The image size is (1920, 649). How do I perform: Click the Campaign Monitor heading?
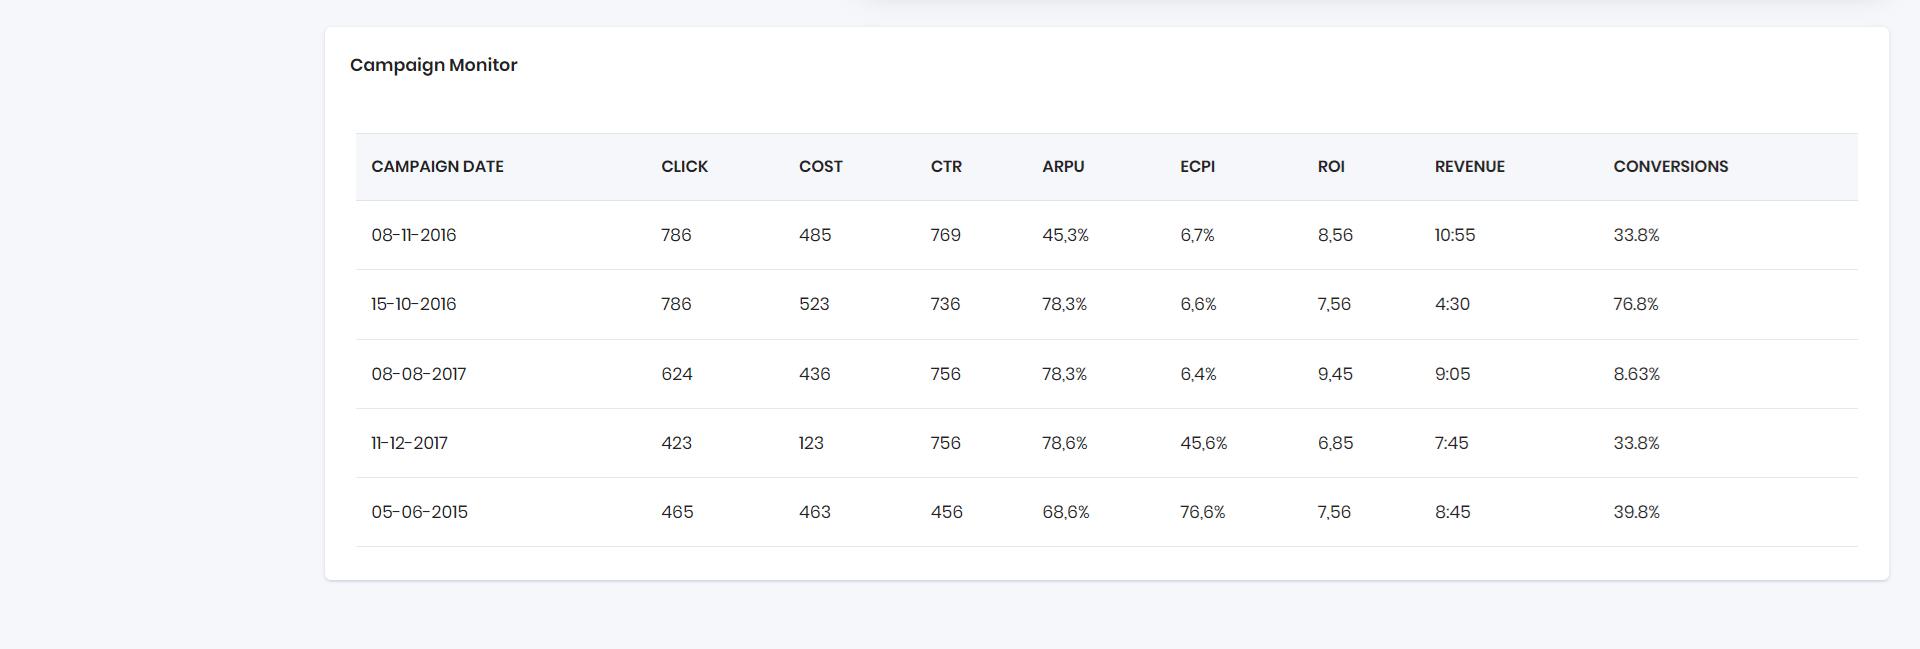click(433, 64)
